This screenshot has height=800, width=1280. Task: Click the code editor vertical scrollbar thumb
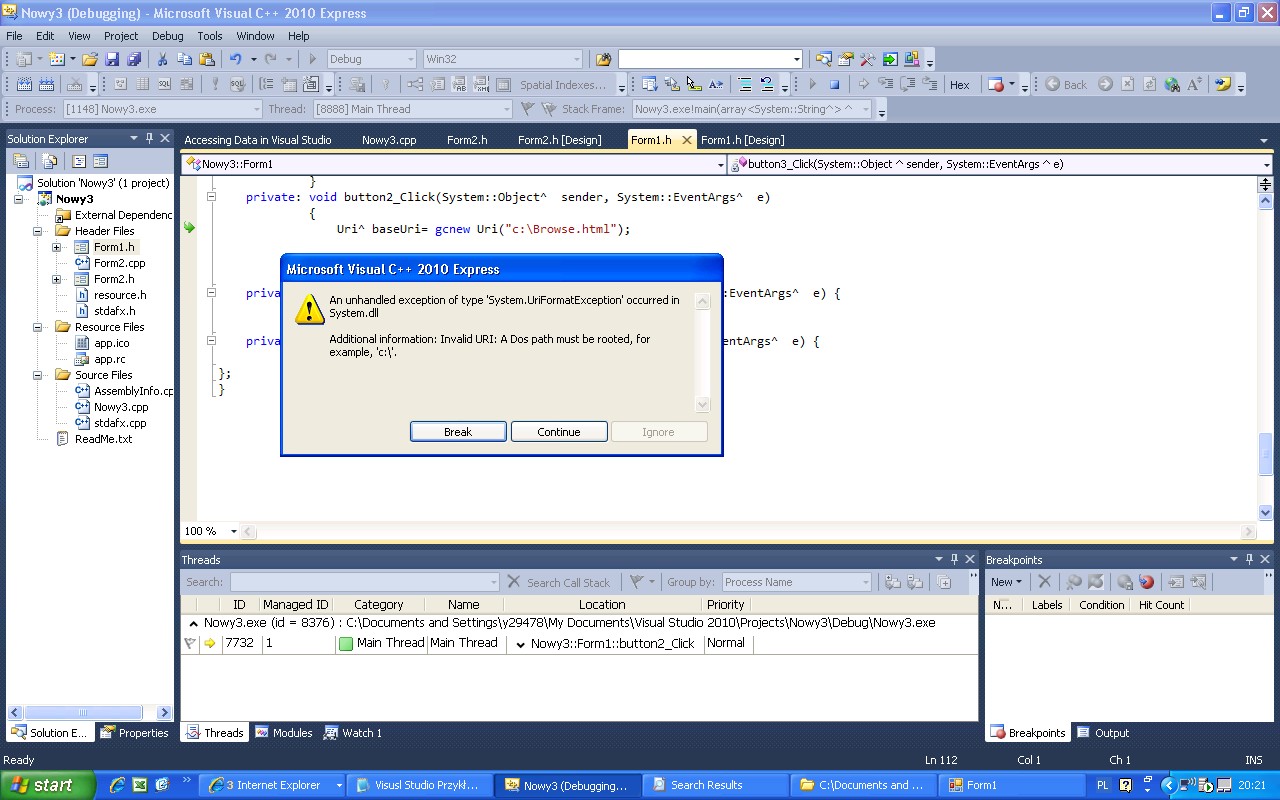click(1265, 454)
